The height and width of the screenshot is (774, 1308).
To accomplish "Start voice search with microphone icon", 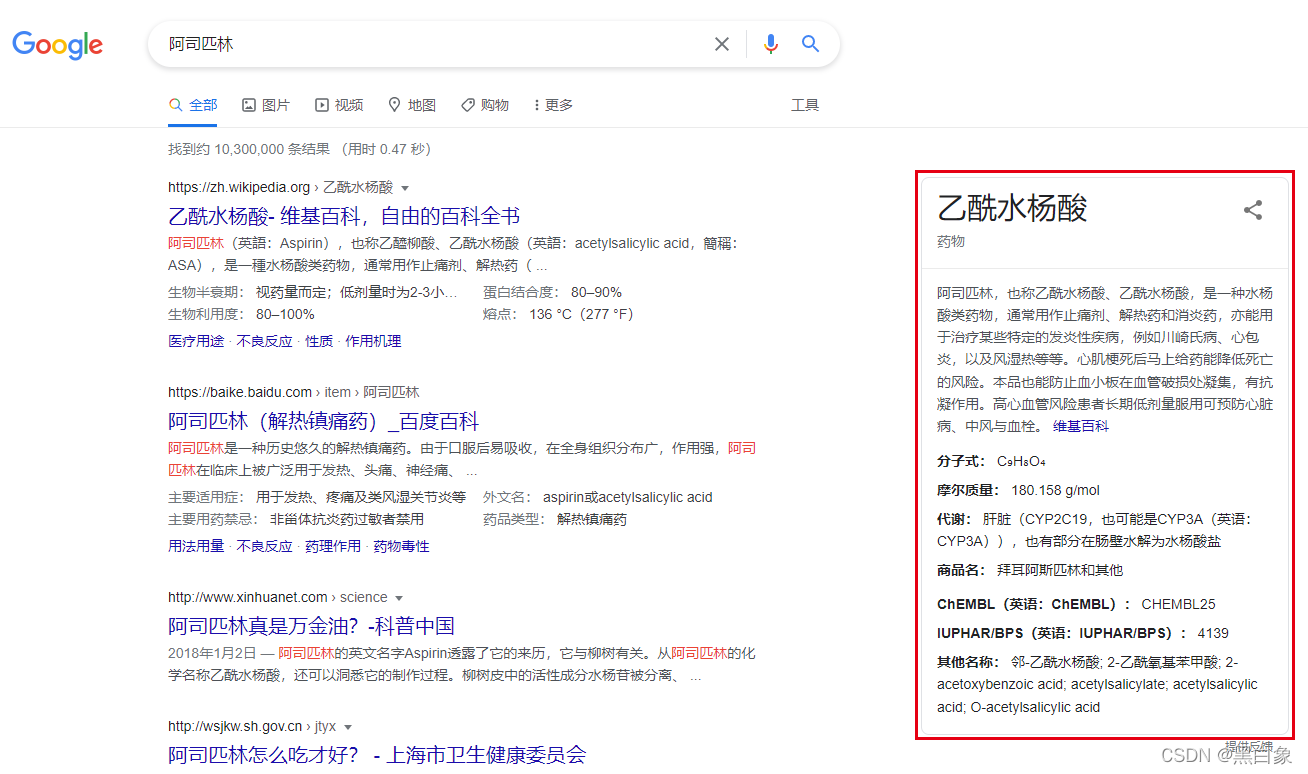I will click(770, 44).
